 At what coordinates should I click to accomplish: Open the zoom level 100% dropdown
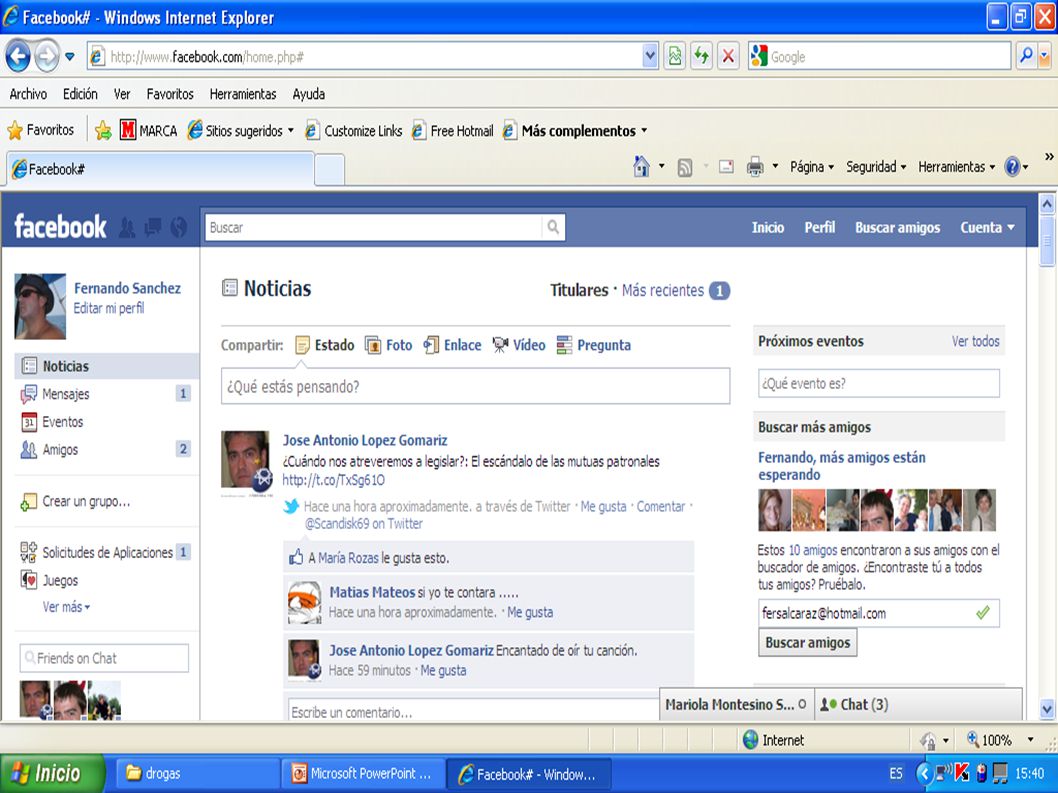click(x=1030, y=740)
